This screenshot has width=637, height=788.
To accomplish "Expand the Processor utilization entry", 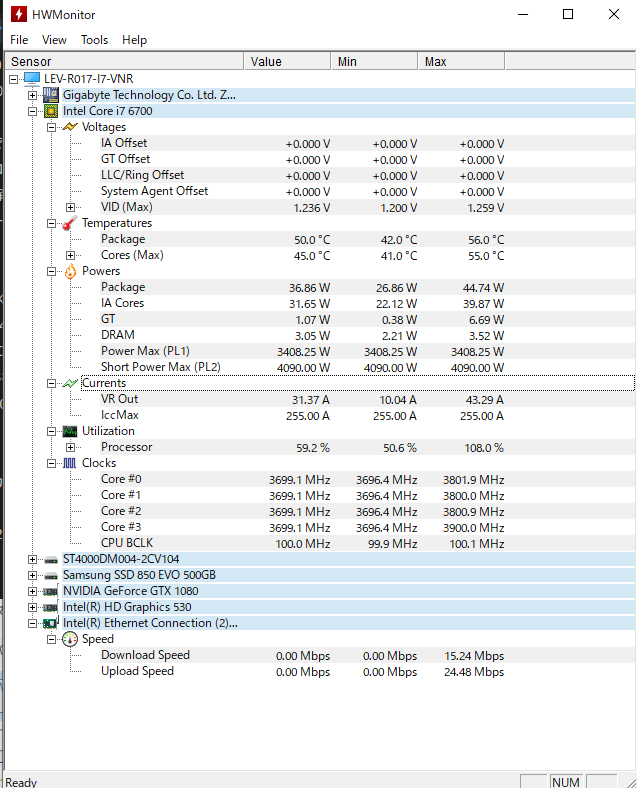I will click(71, 447).
